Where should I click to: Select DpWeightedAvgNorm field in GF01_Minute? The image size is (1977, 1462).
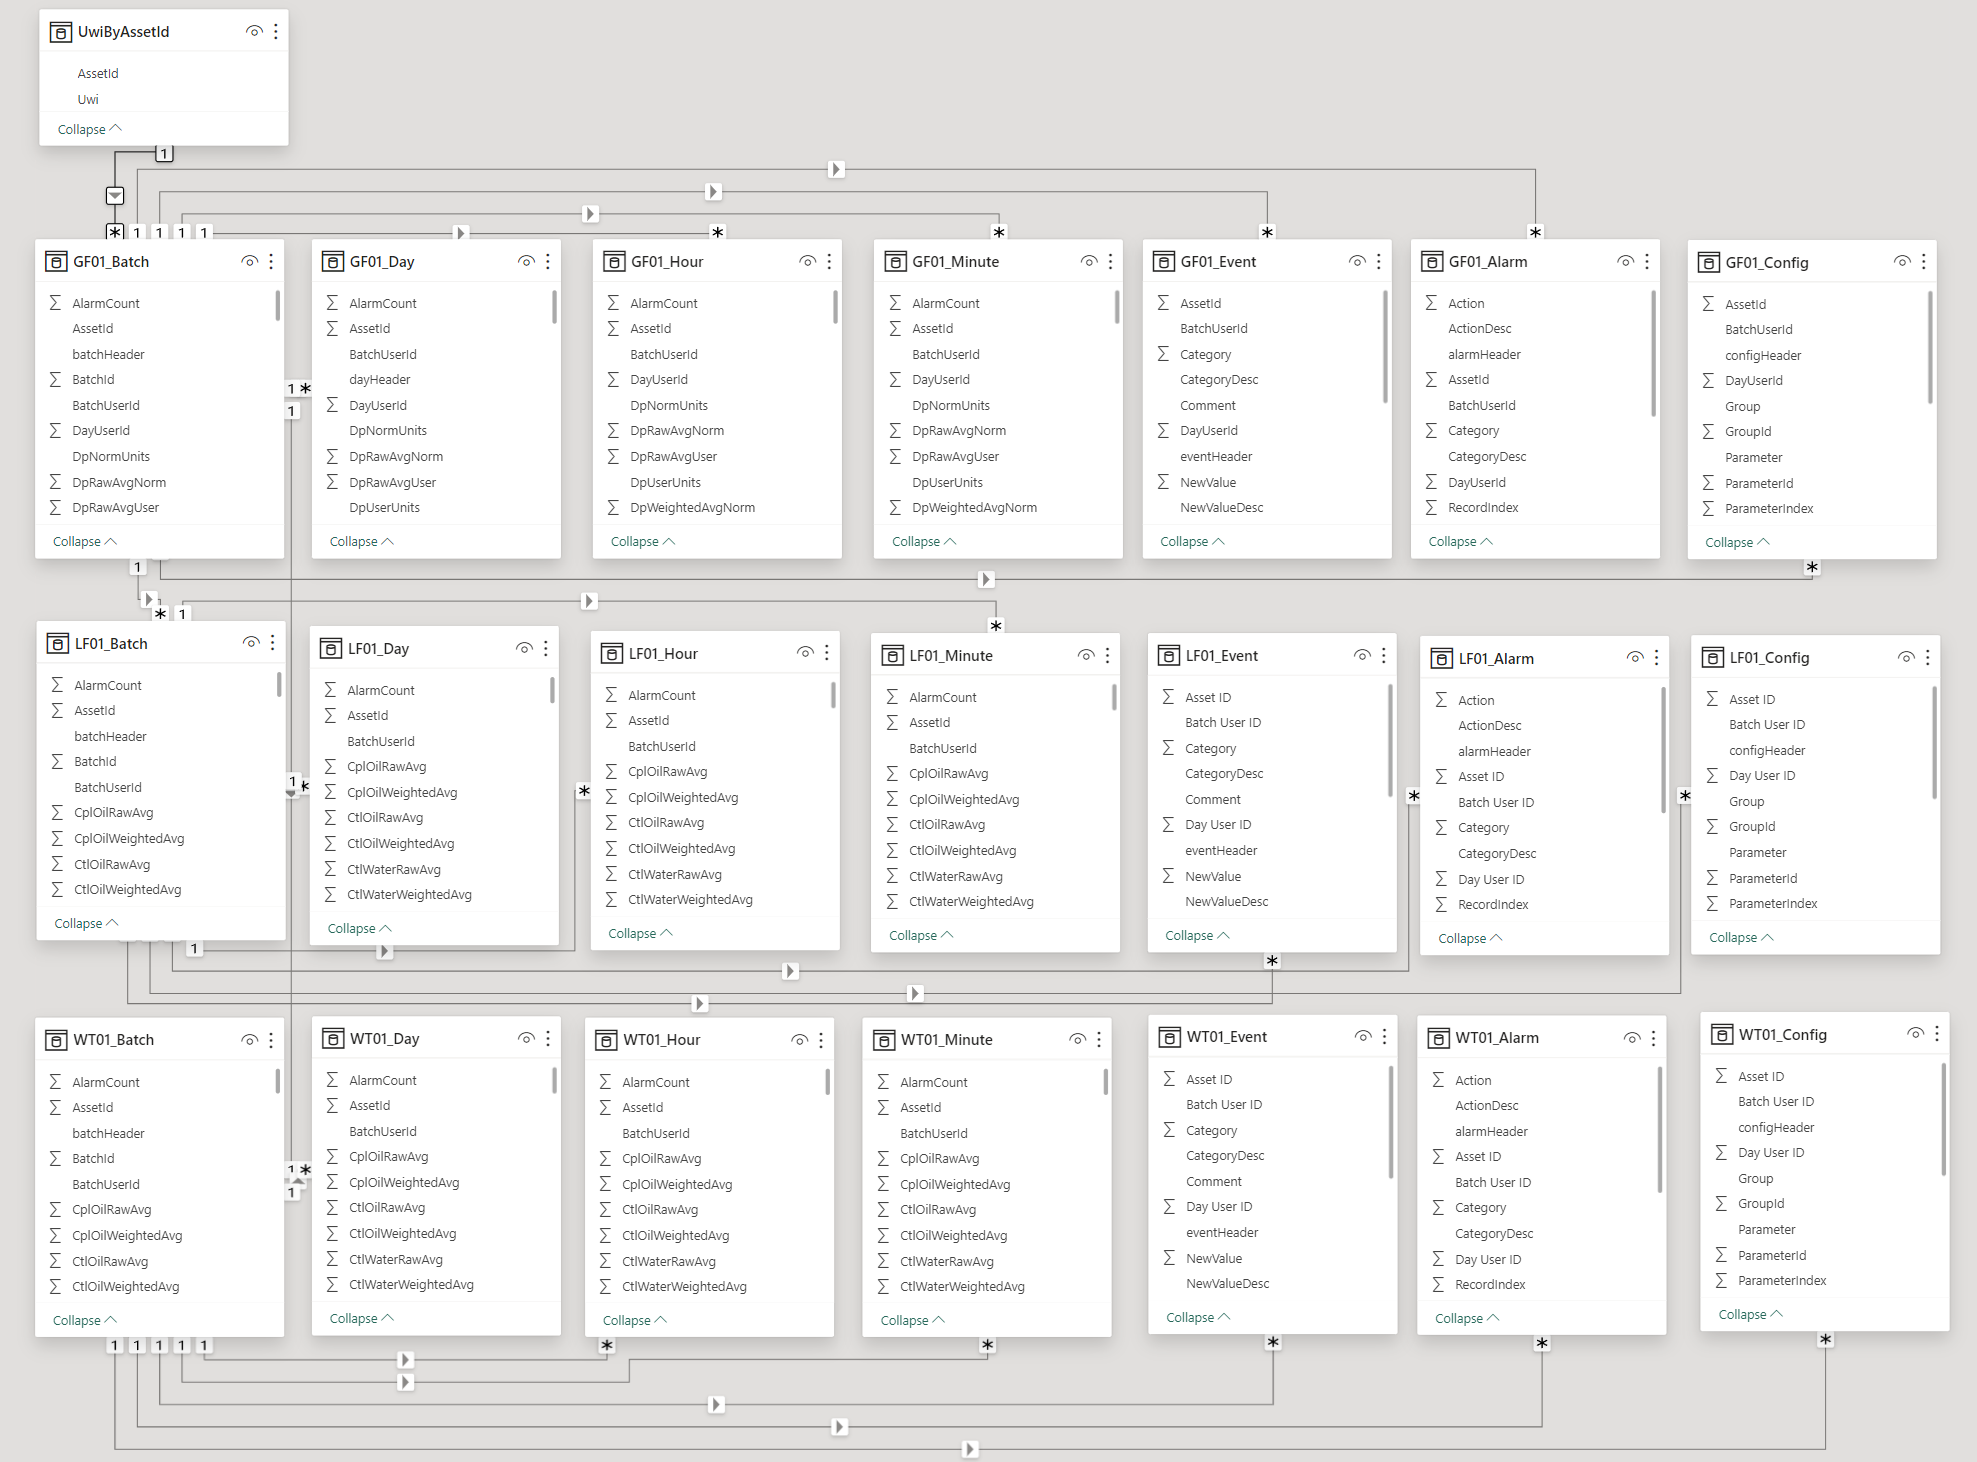pos(974,508)
